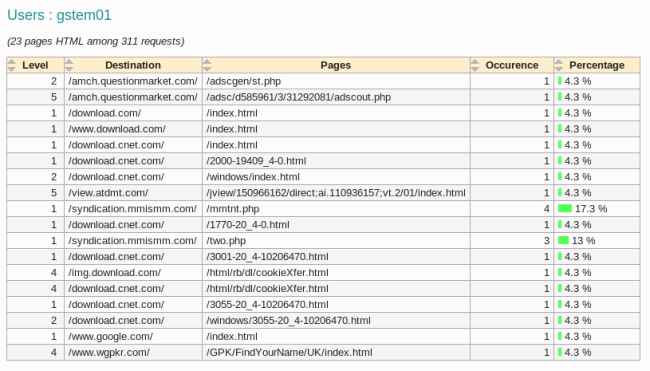Select the /windows/index.html page cell
Image resolution: width=650 pixels, height=371 pixels.
point(336,177)
